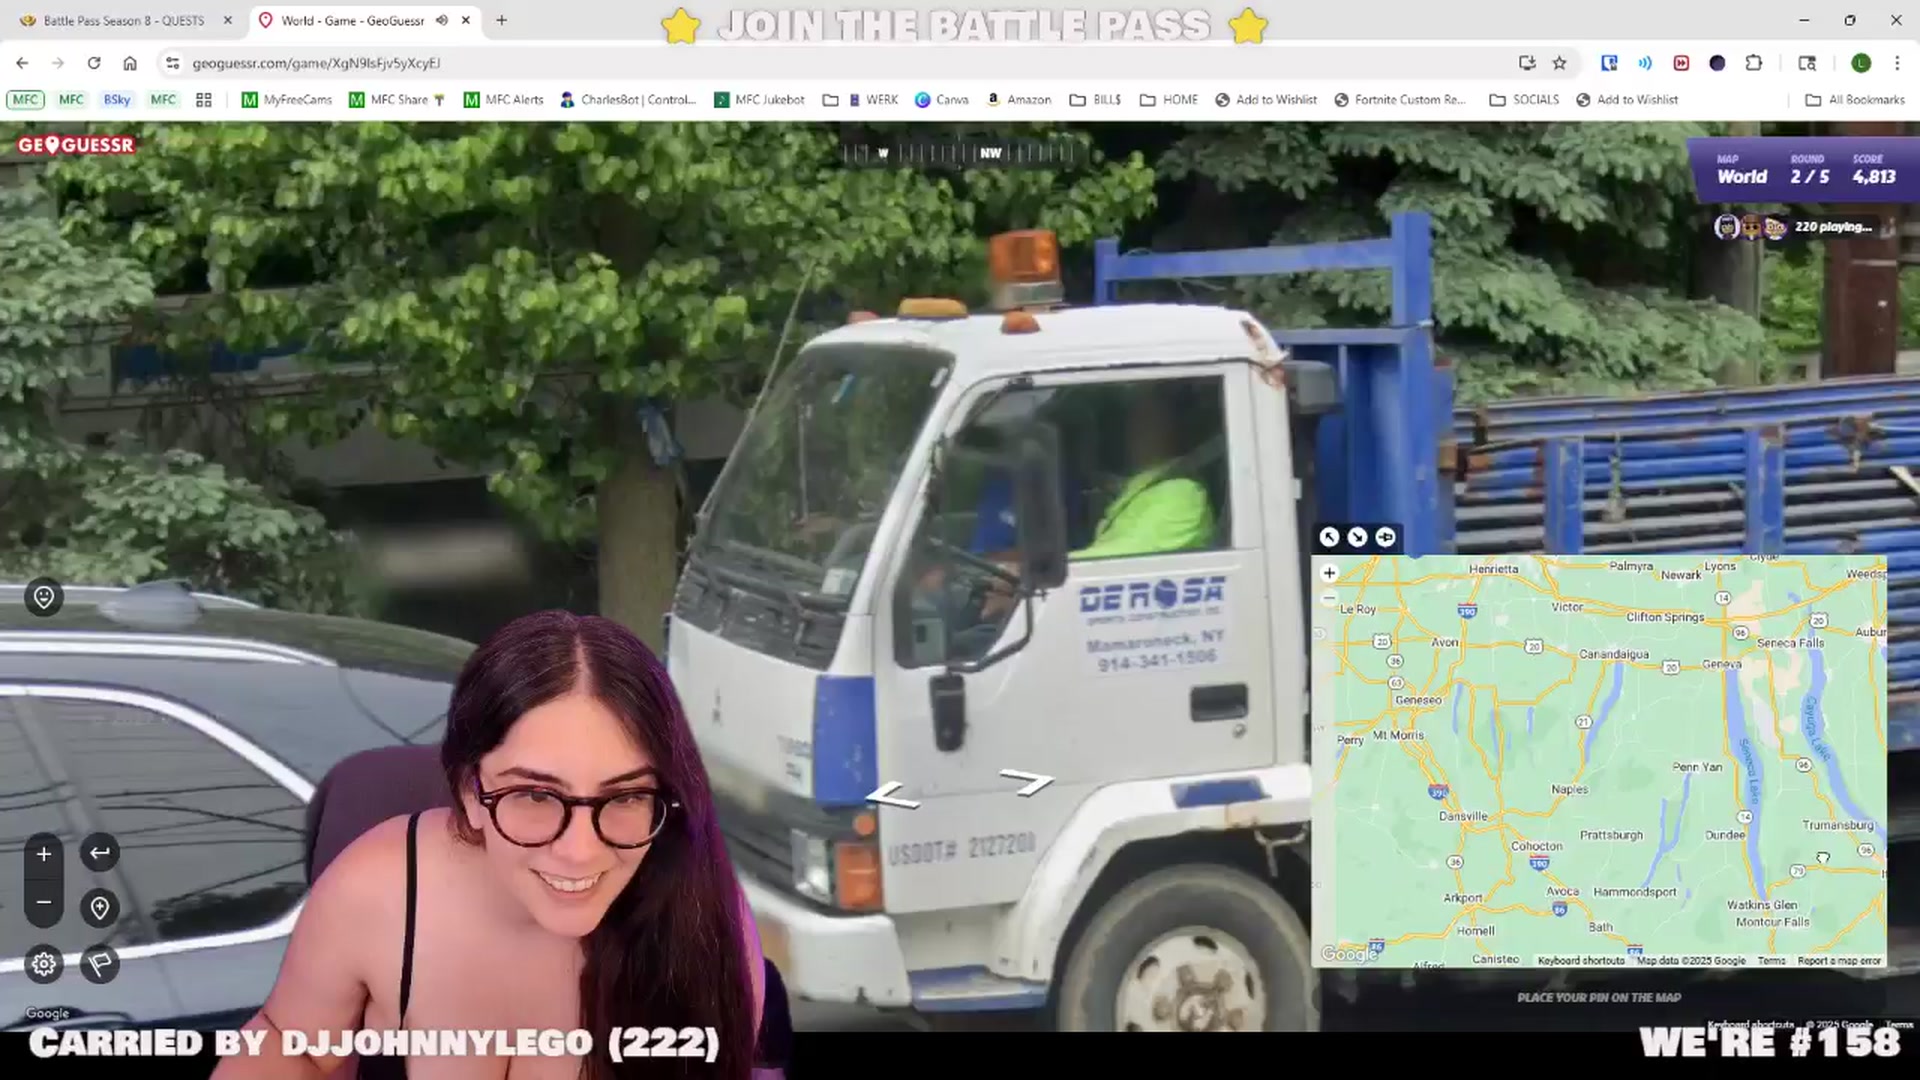Viewport: 1920px width, 1080px height.
Task: Mute the GeoGuessr tab audio icon
Action: [x=441, y=20]
